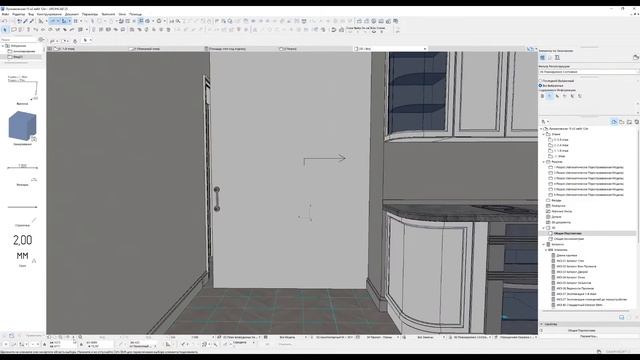Click the magnifier zoom icon in toolbar

230,21
